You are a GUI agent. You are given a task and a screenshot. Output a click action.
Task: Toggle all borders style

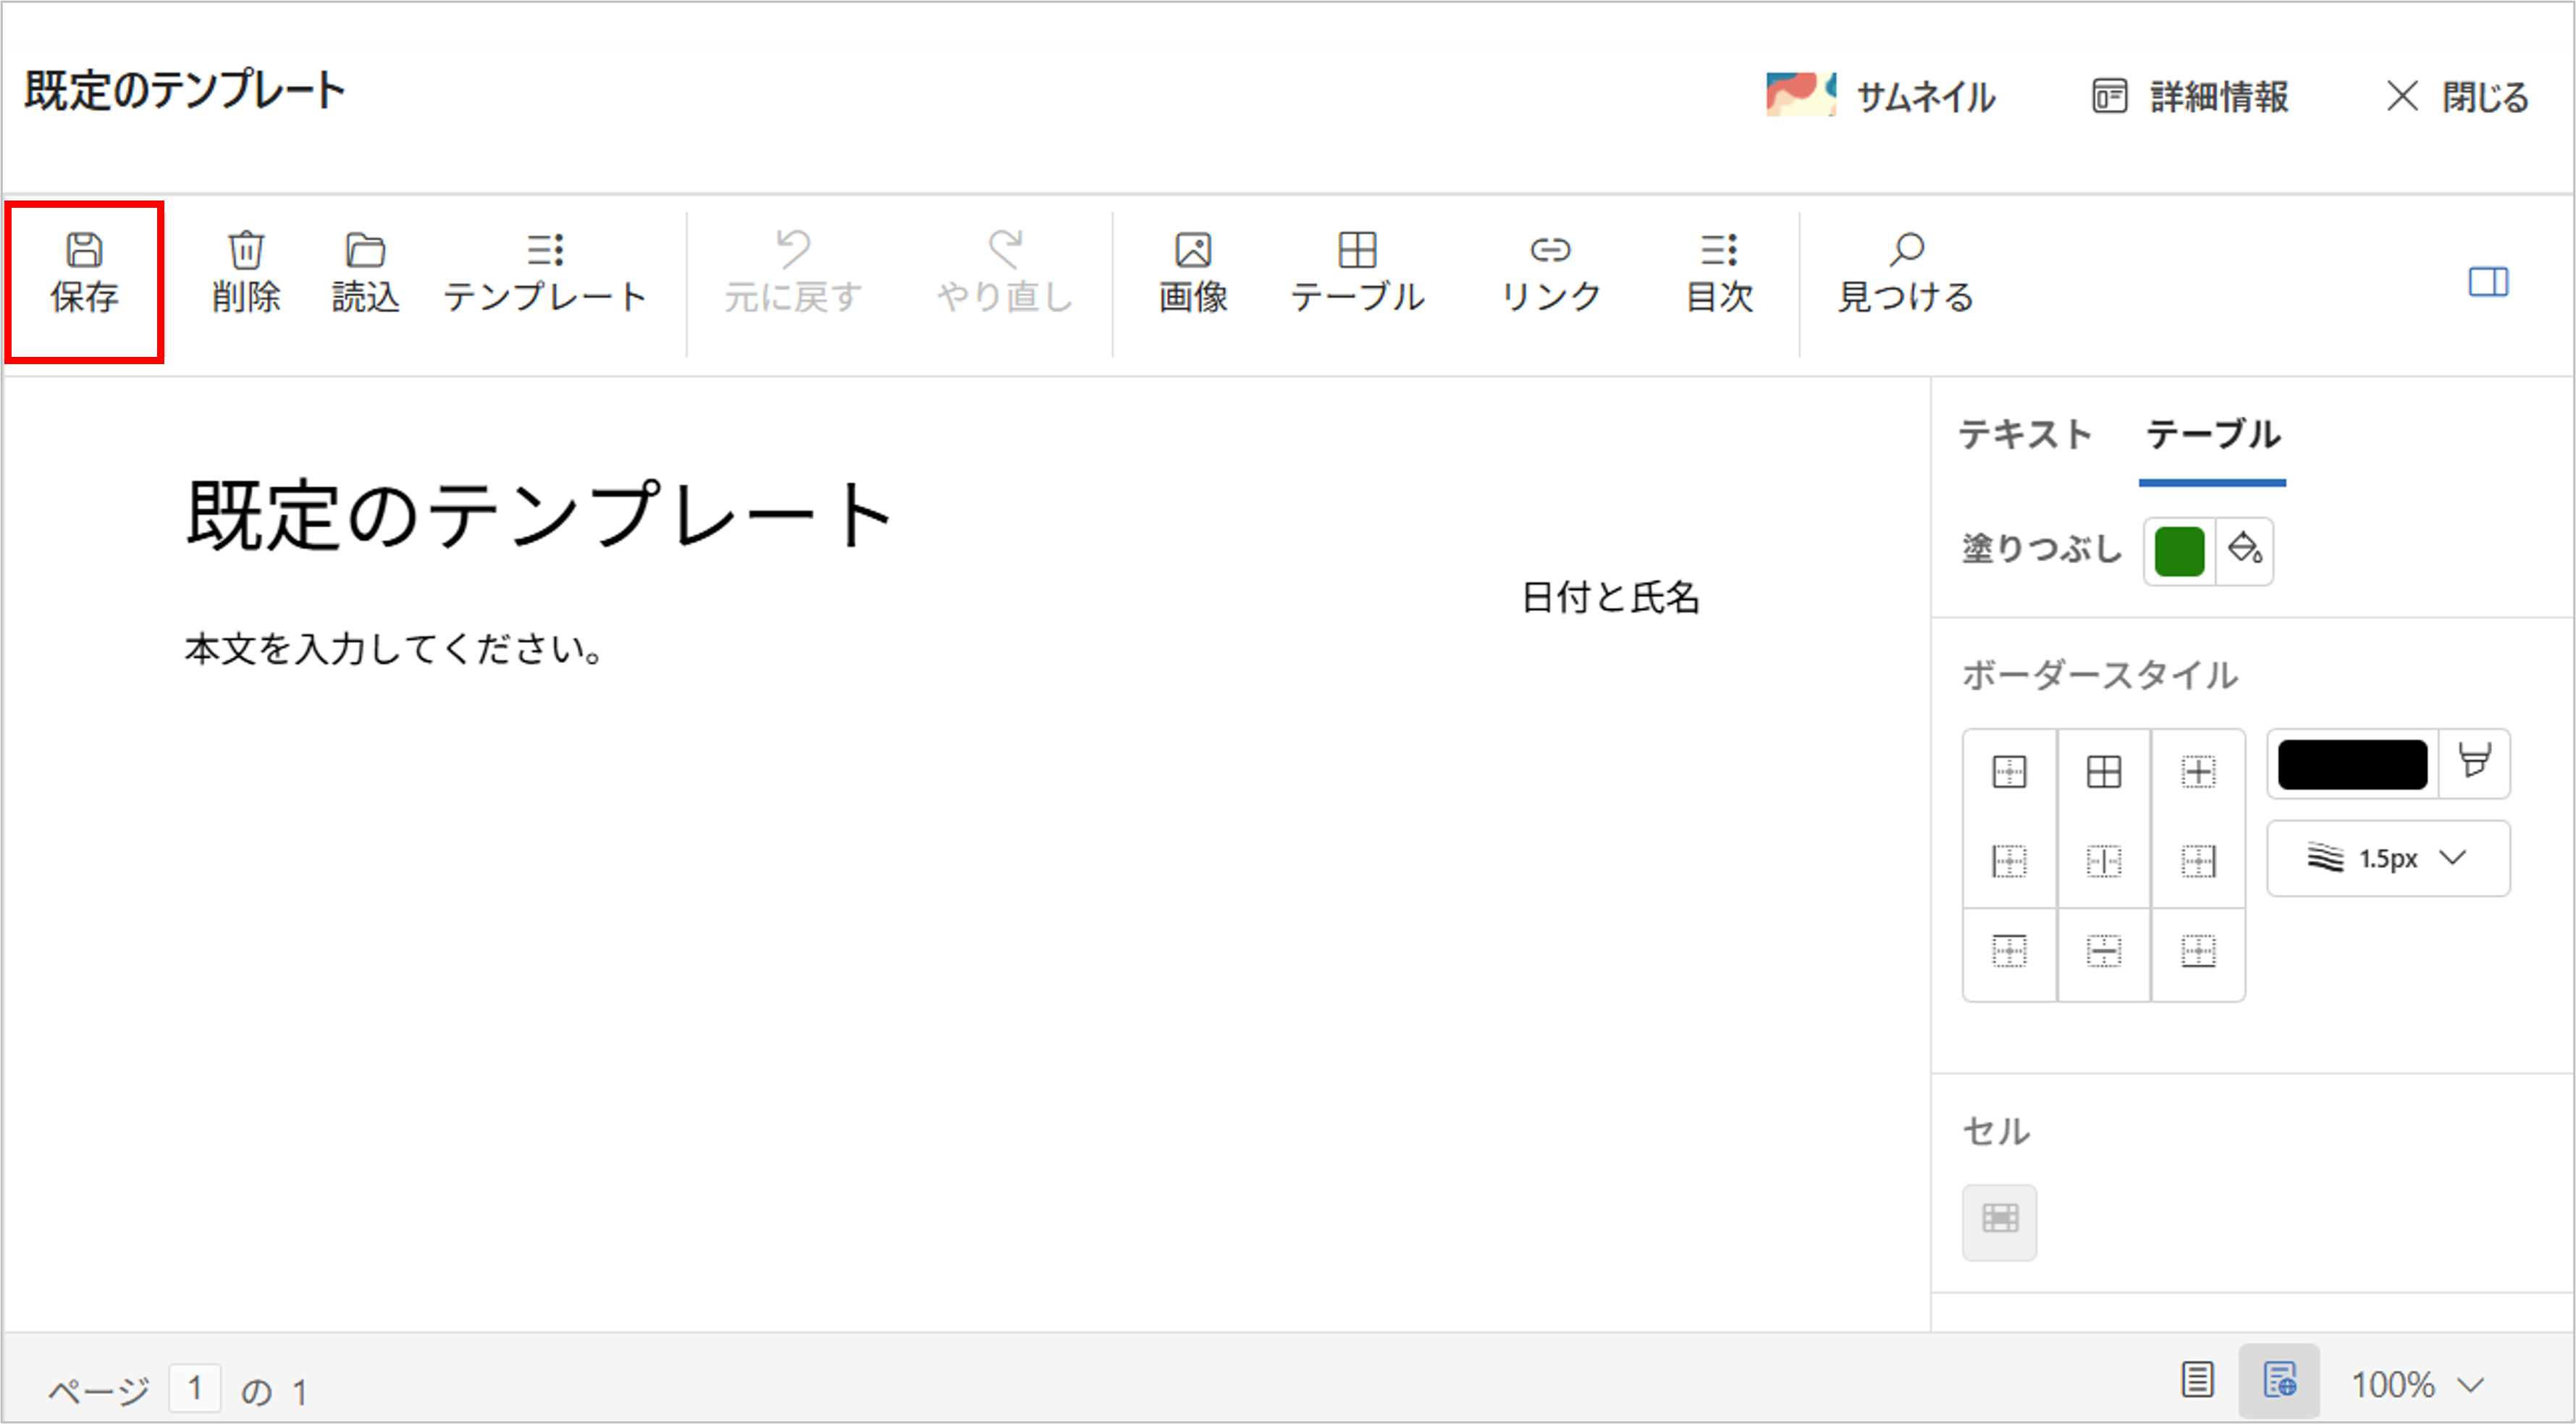coord(2103,772)
